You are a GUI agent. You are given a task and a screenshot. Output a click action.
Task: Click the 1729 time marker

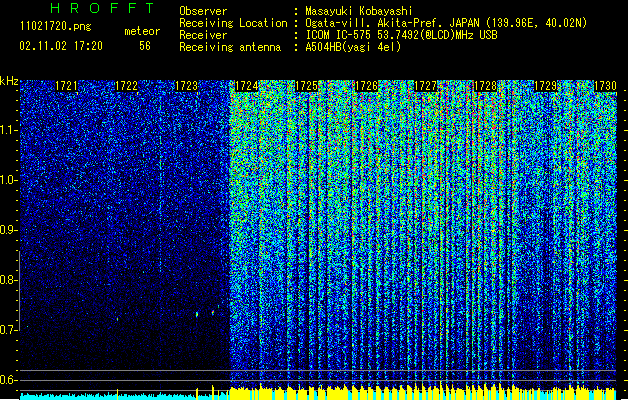546,86
